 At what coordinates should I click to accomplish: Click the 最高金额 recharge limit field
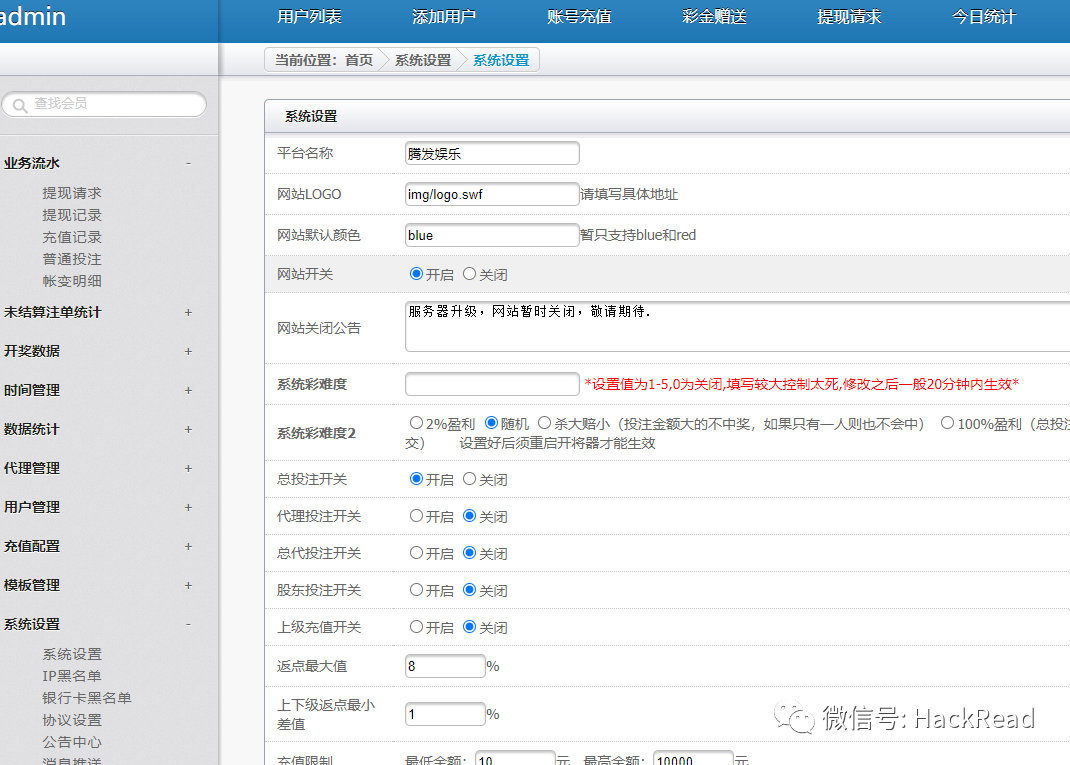[x=693, y=759]
